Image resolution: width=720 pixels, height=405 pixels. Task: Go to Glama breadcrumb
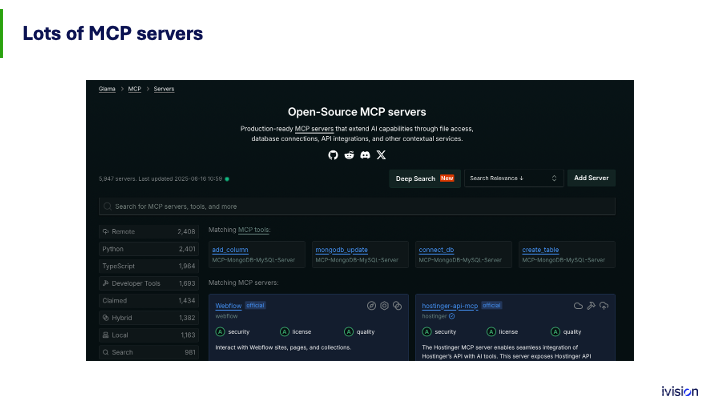point(107,89)
